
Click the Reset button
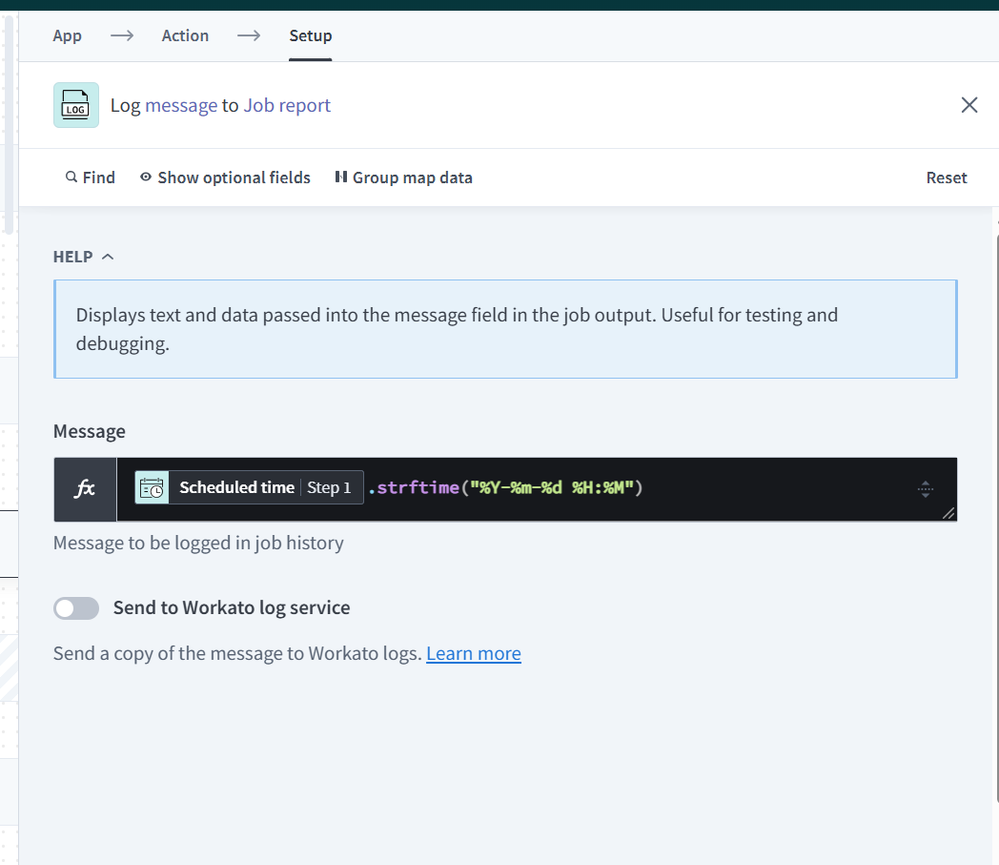click(x=946, y=178)
